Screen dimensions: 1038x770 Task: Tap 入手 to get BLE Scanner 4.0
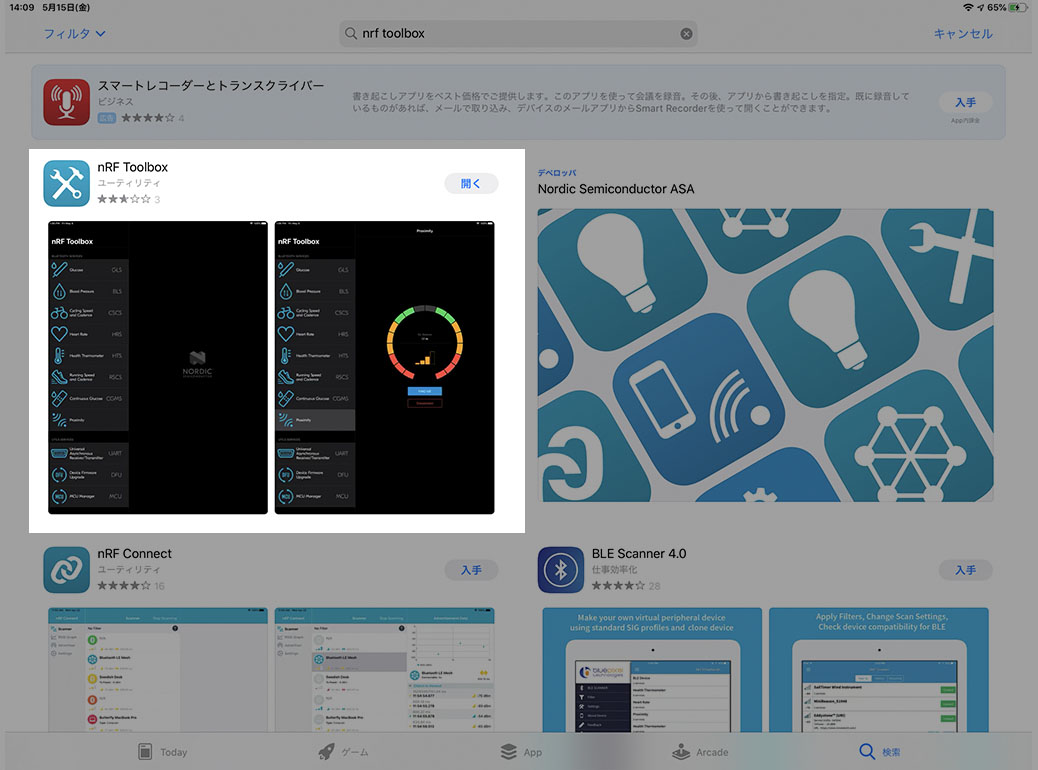tap(965, 570)
